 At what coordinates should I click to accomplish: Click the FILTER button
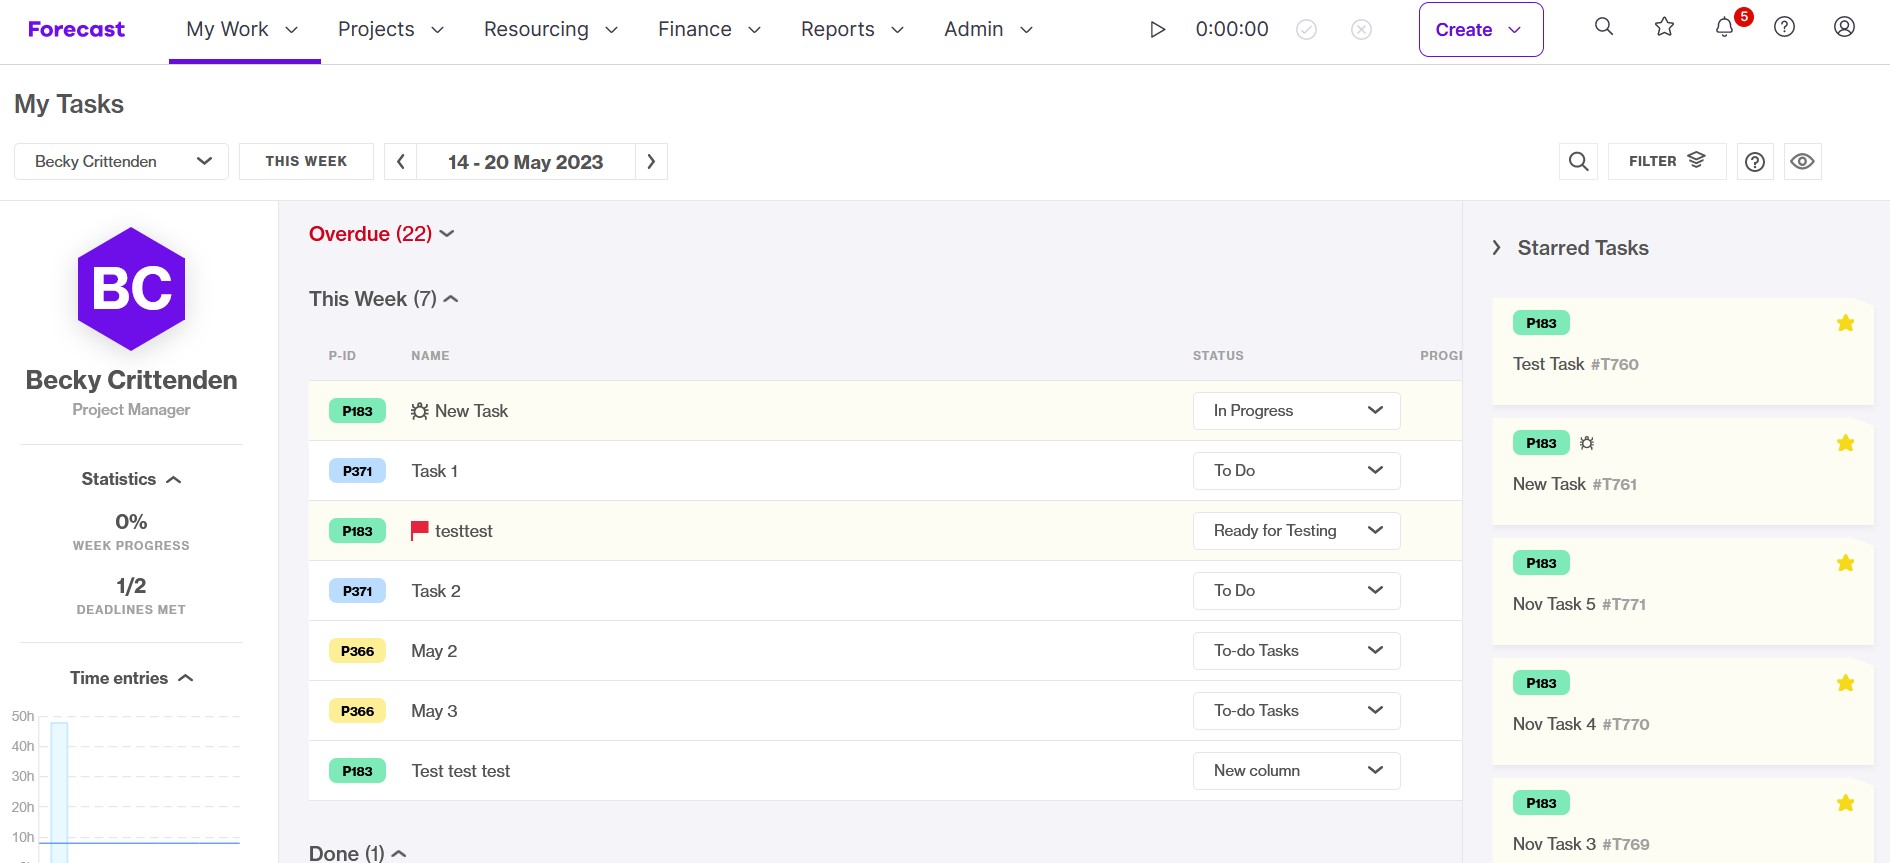[x=1666, y=161]
